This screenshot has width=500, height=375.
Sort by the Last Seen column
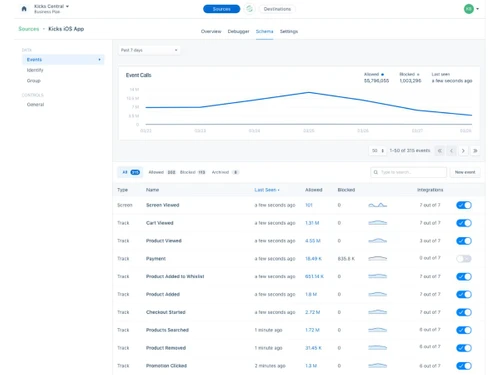point(267,190)
